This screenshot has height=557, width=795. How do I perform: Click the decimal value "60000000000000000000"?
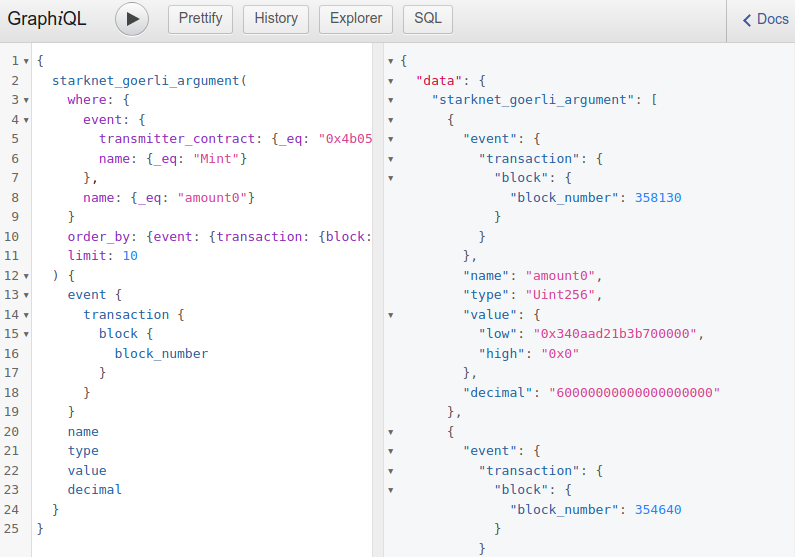click(x=634, y=393)
